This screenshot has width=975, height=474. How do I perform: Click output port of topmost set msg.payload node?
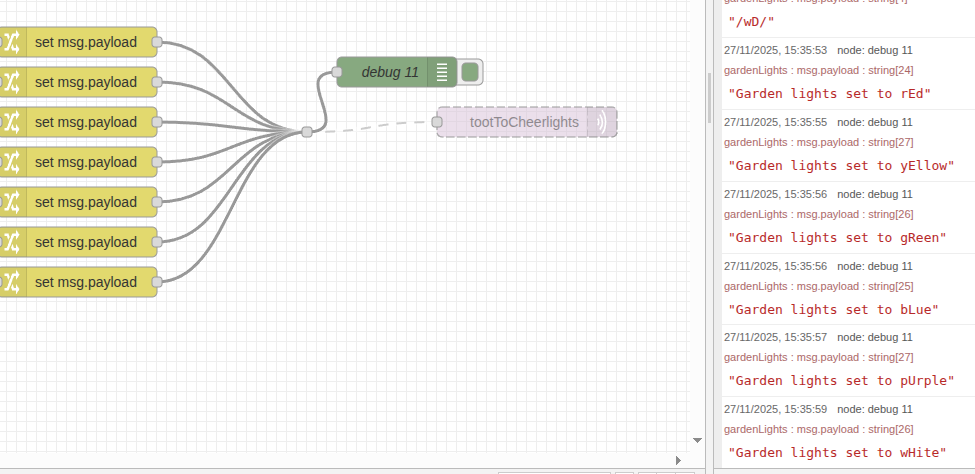157,42
